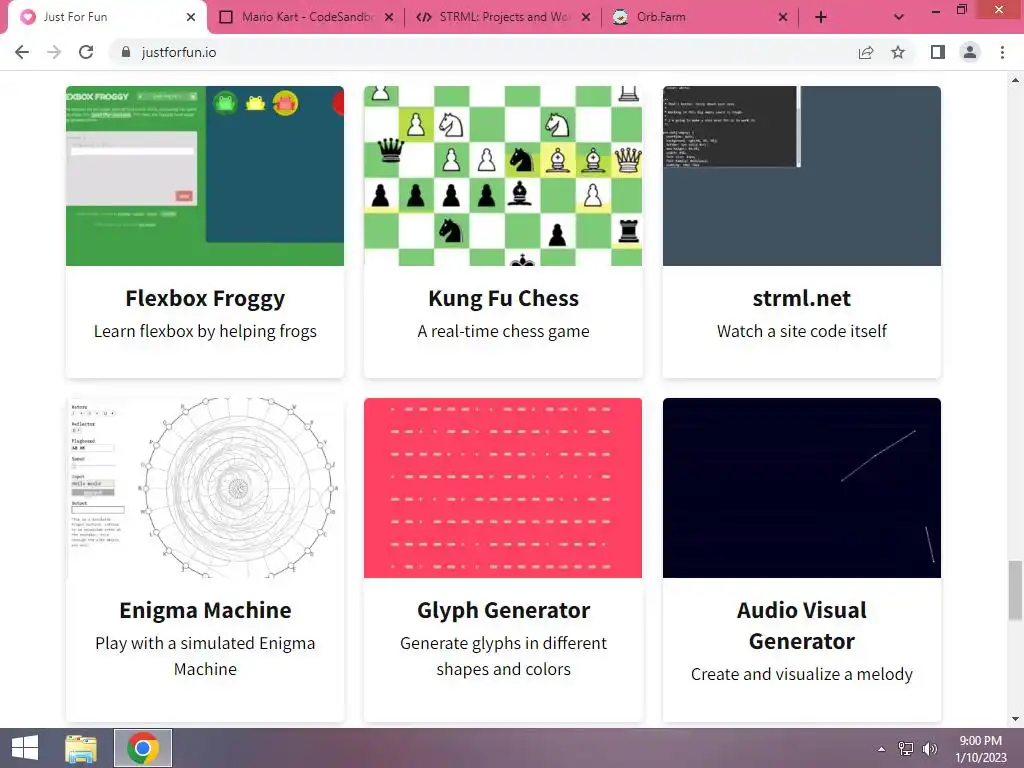Share this page using share icon

click(865, 52)
